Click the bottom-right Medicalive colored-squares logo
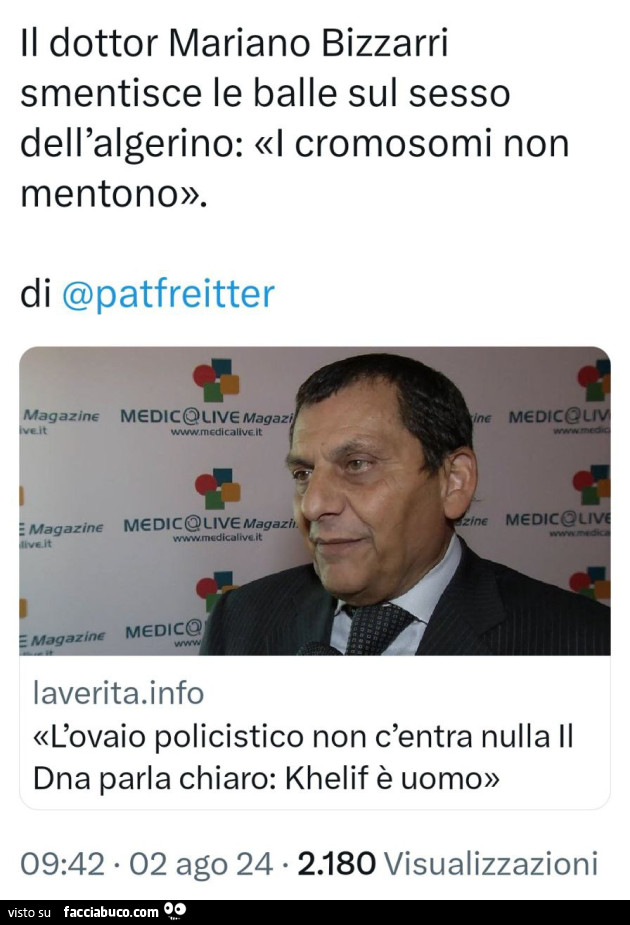This screenshot has height=925, width=630. tap(590, 583)
